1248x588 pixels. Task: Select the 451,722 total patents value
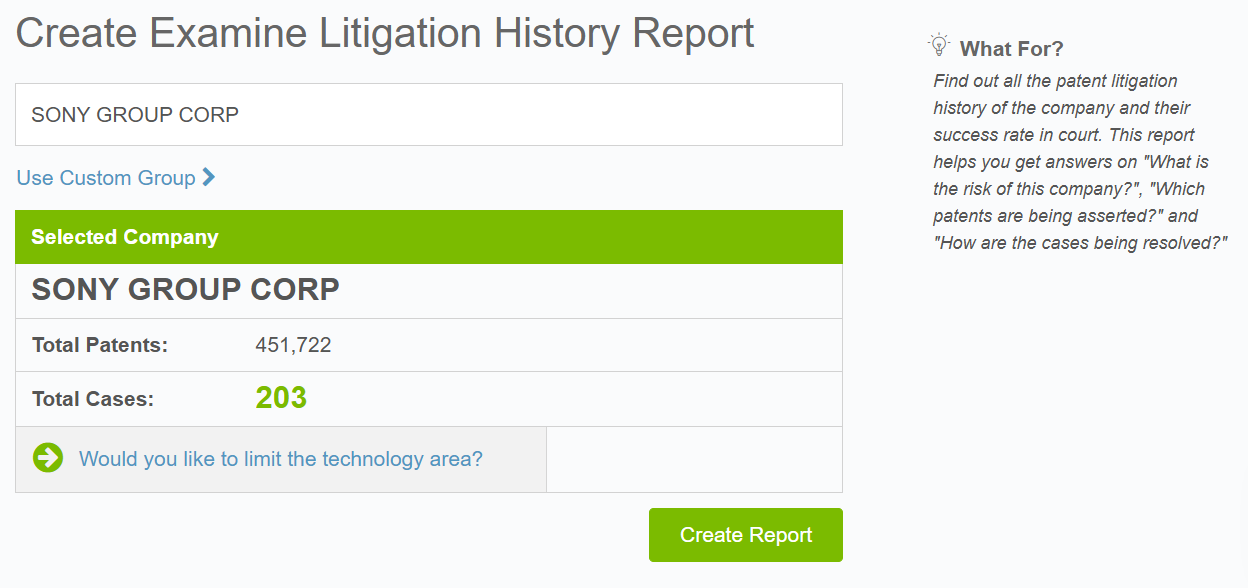pyautogui.click(x=293, y=345)
